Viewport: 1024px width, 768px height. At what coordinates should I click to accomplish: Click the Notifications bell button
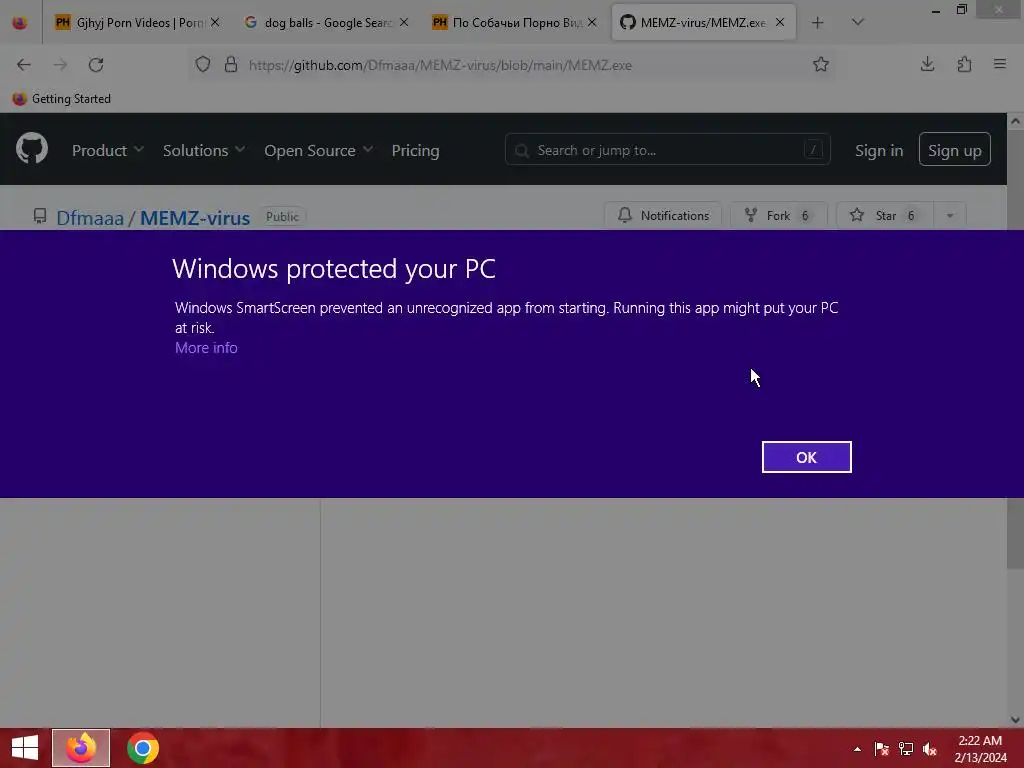[x=663, y=216]
